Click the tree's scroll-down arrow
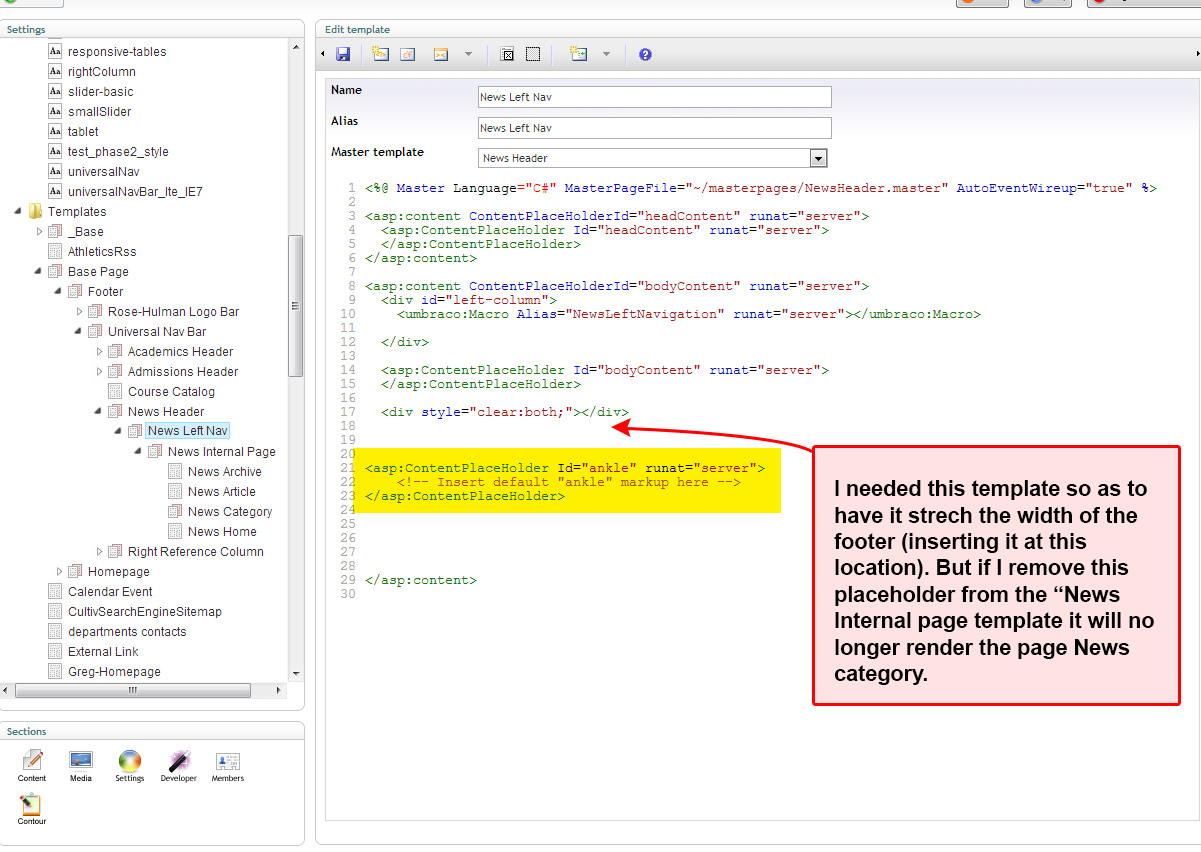Screen dimensions: 1201x852 click(x=295, y=674)
